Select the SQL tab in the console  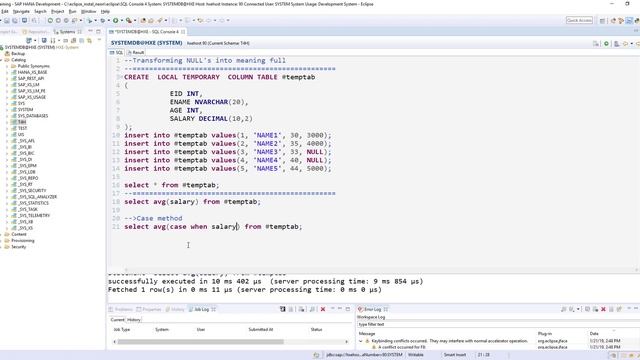(x=117, y=53)
